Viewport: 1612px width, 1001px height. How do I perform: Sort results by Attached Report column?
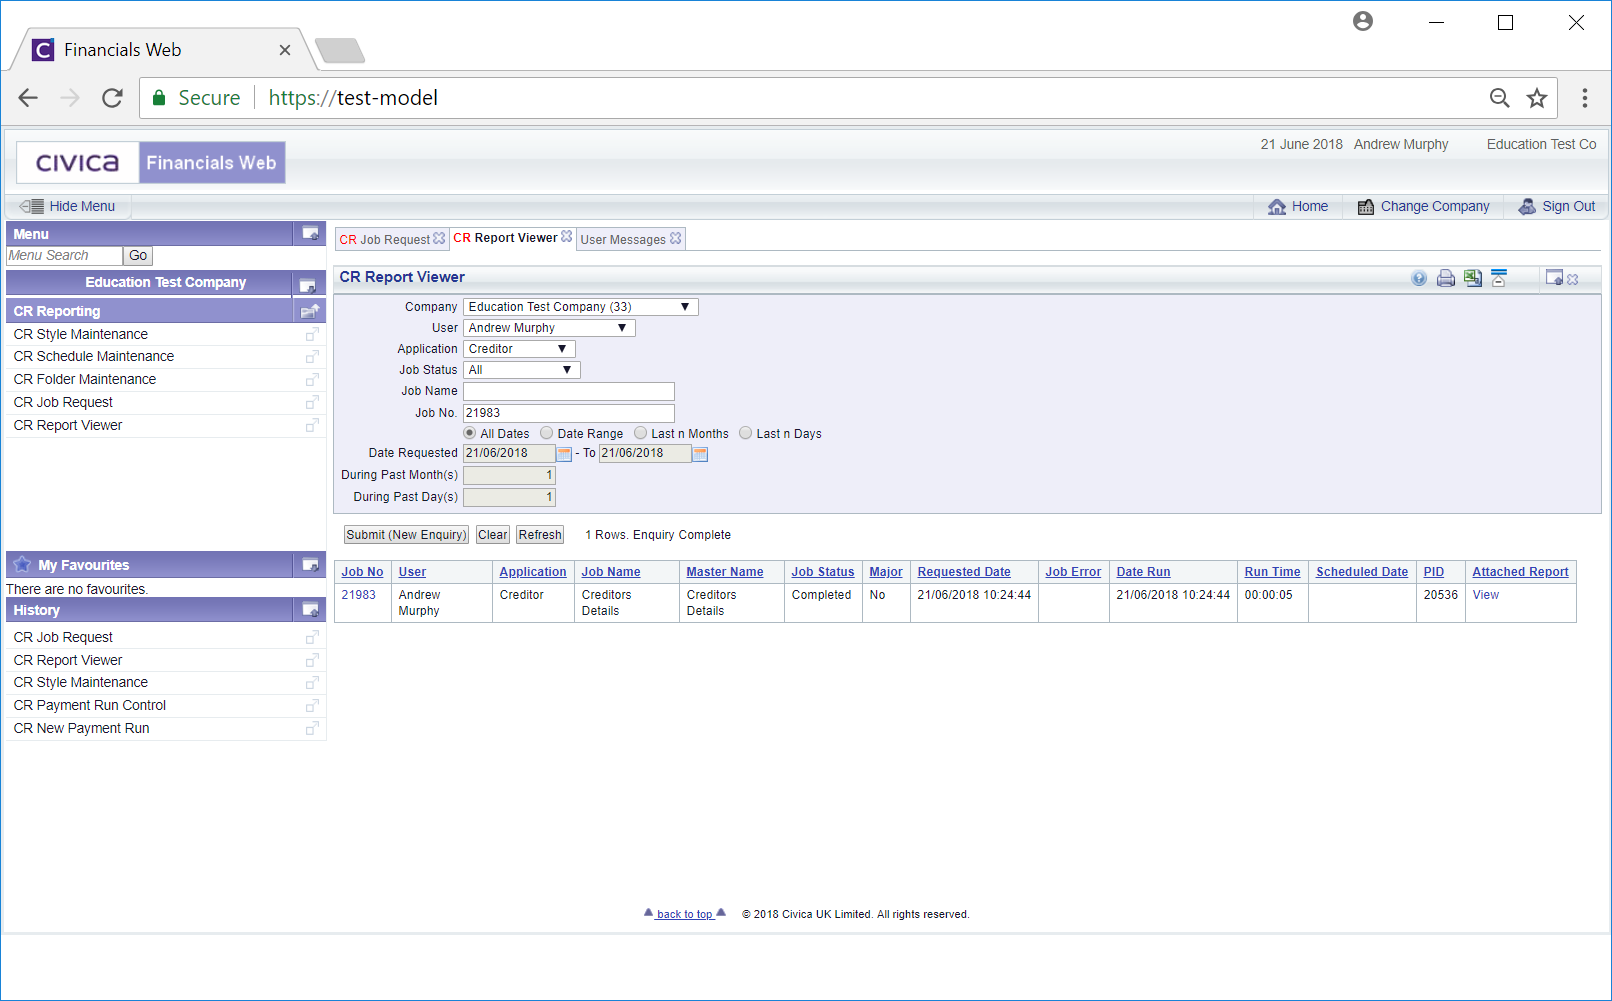tap(1520, 572)
